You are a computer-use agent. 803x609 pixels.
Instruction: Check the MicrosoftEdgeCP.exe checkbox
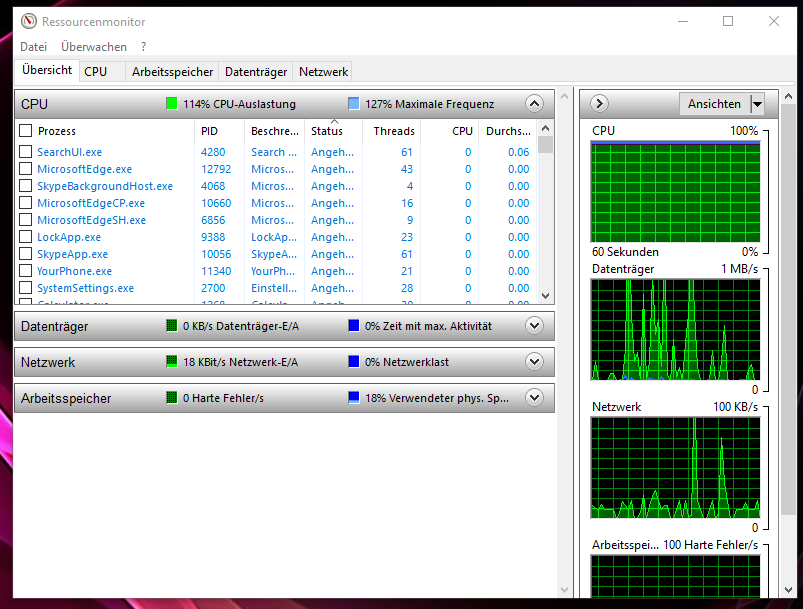coord(26,203)
